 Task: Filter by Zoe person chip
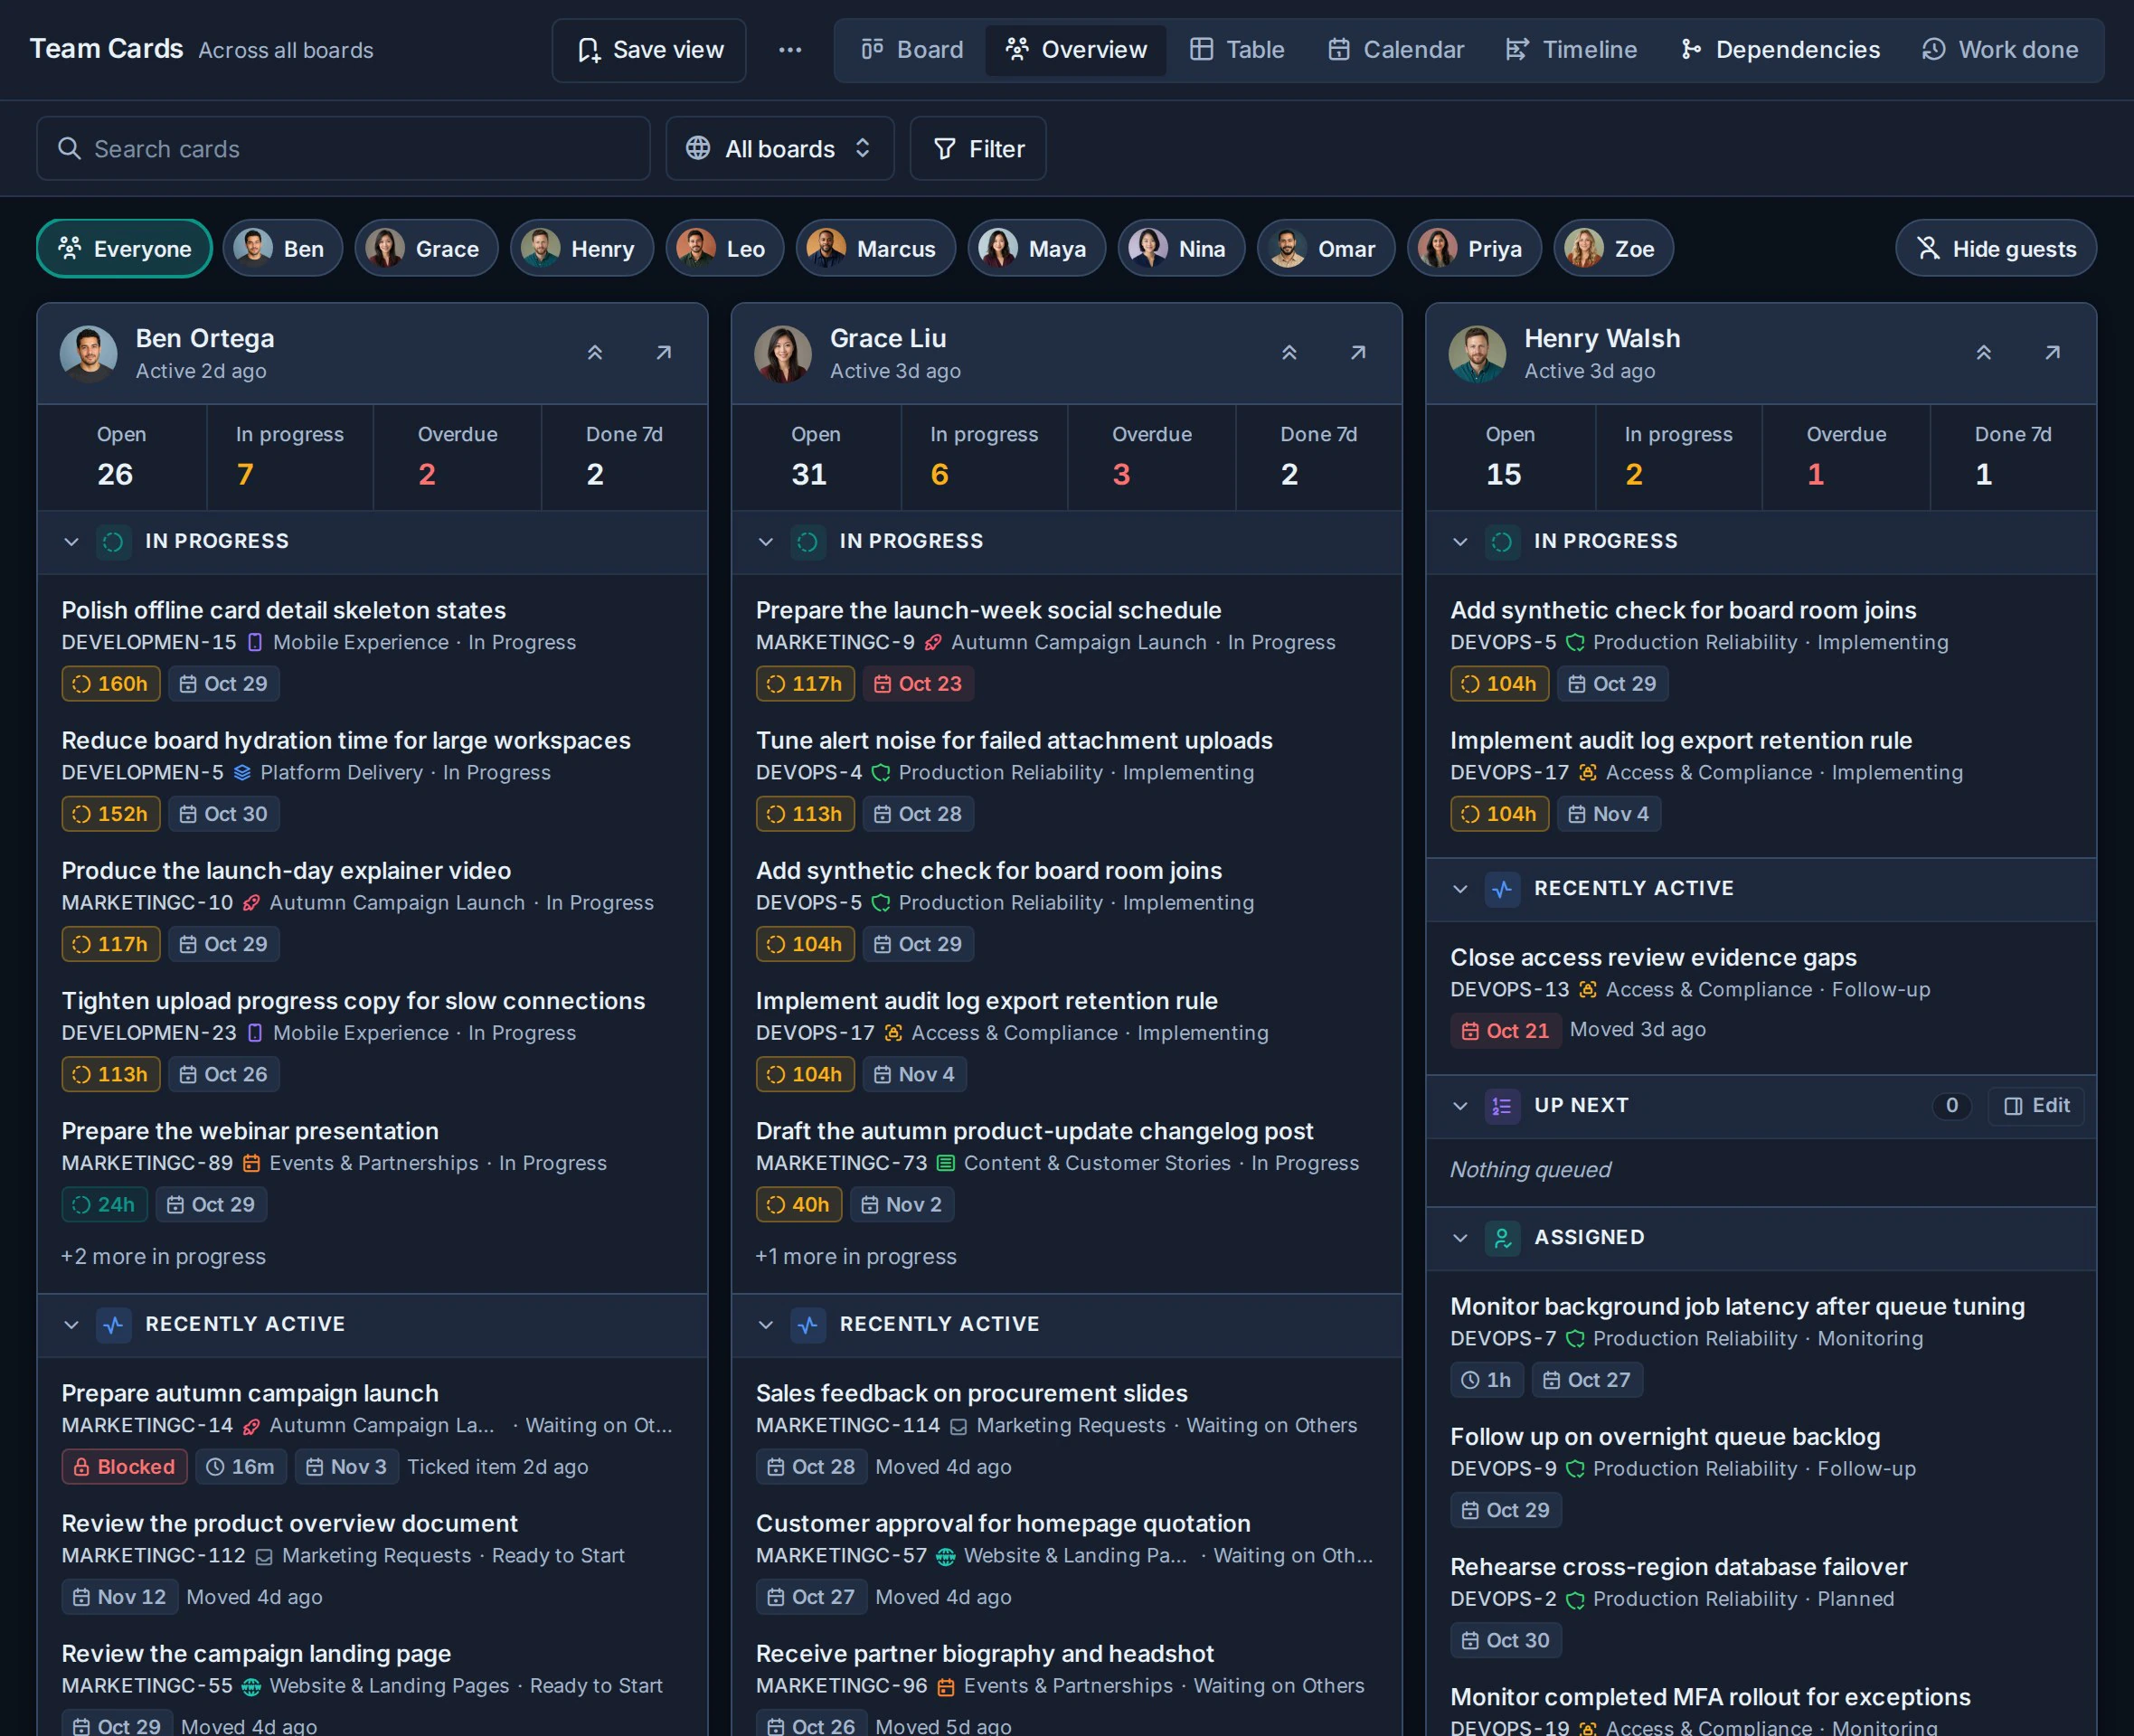pyautogui.click(x=1614, y=249)
